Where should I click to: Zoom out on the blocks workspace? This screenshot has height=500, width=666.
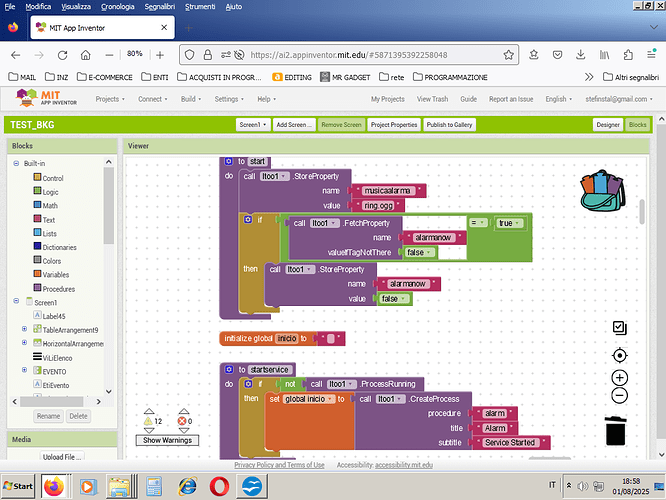(619, 395)
